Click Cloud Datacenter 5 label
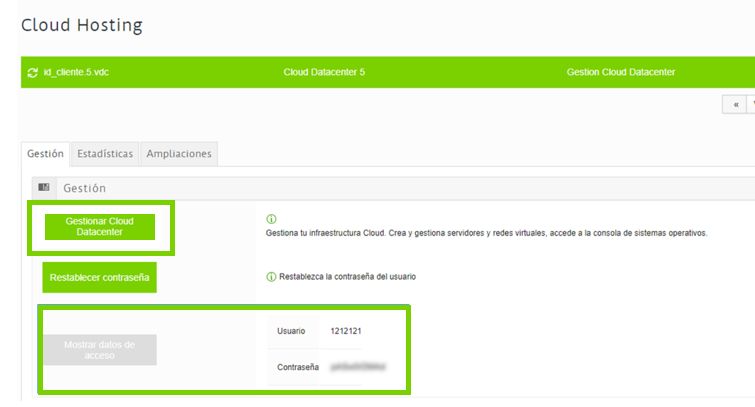 [324, 72]
